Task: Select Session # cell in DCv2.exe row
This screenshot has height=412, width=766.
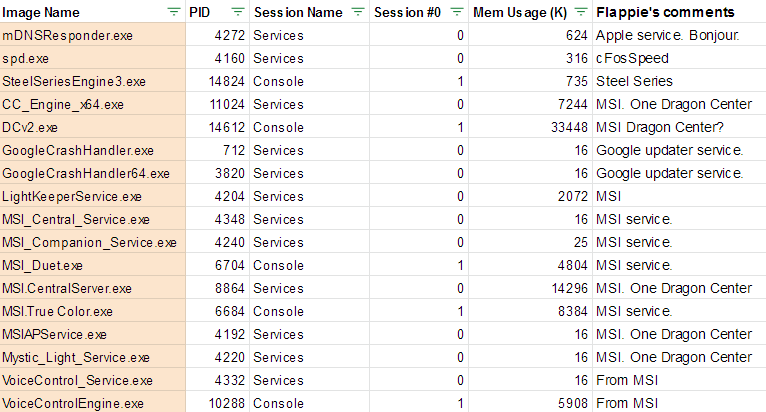Action: pyautogui.click(x=419, y=127)
